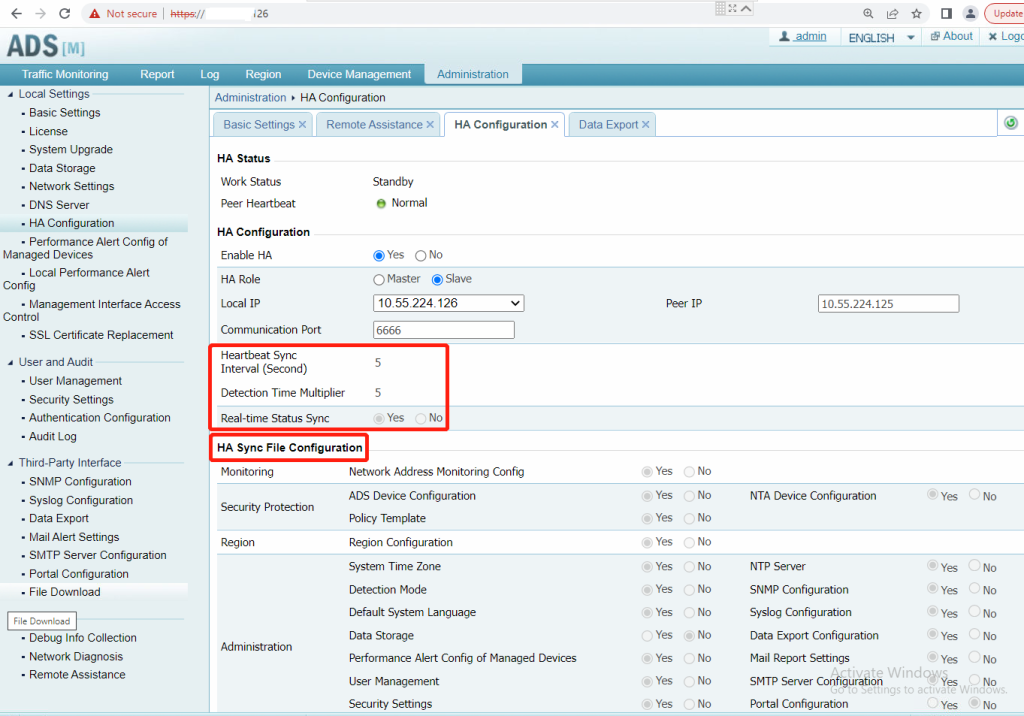This screenshot has width=1024, height=716.
Task: Select No for Enable HA
Action: [x=421, y=255]
